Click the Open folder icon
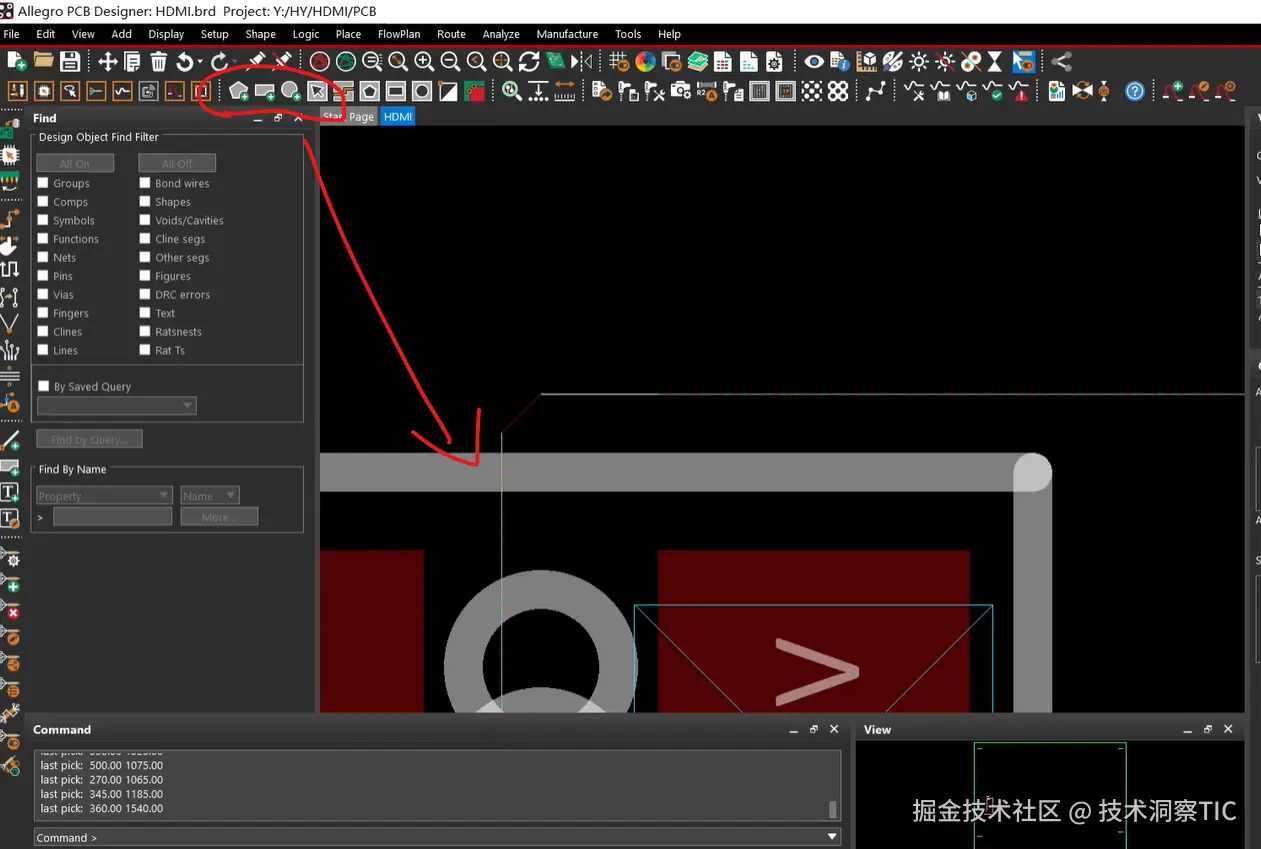This screenshot has height=849, width=1261. [44, 61]
